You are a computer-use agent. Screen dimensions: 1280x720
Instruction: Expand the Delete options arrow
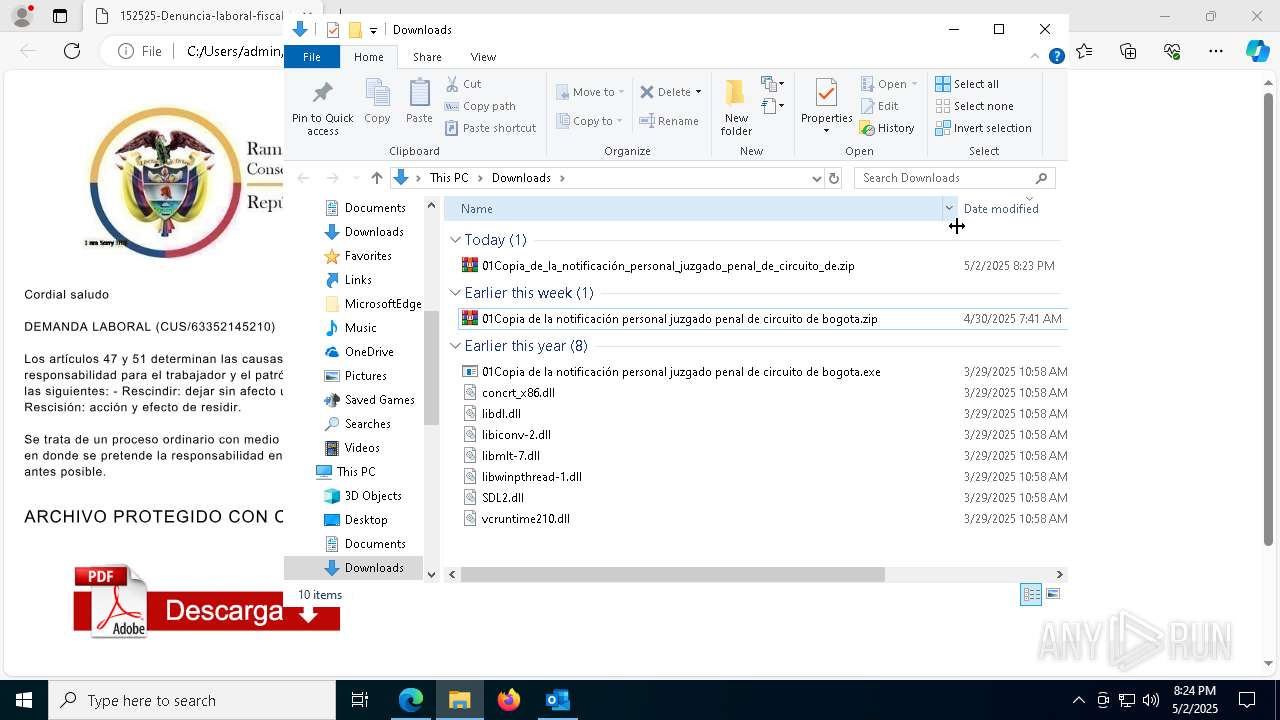[x=698, y=92]
